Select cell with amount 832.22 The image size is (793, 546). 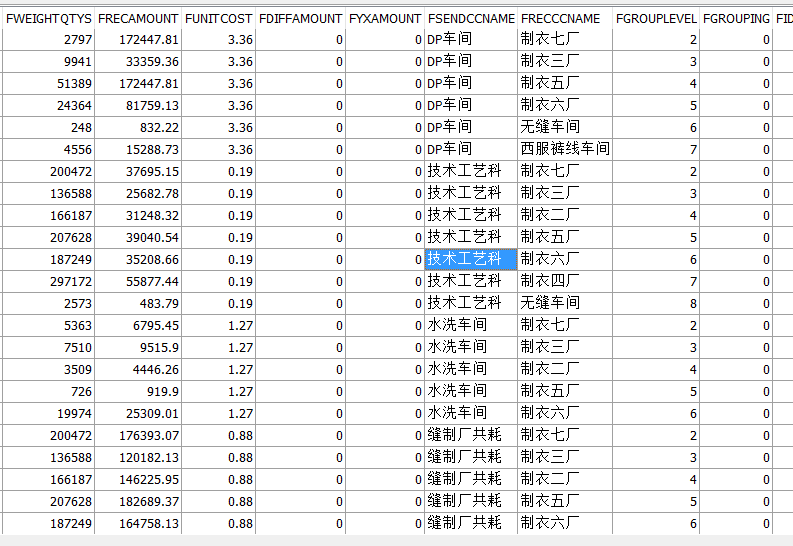pyautogui.click(x=138, y=127)
